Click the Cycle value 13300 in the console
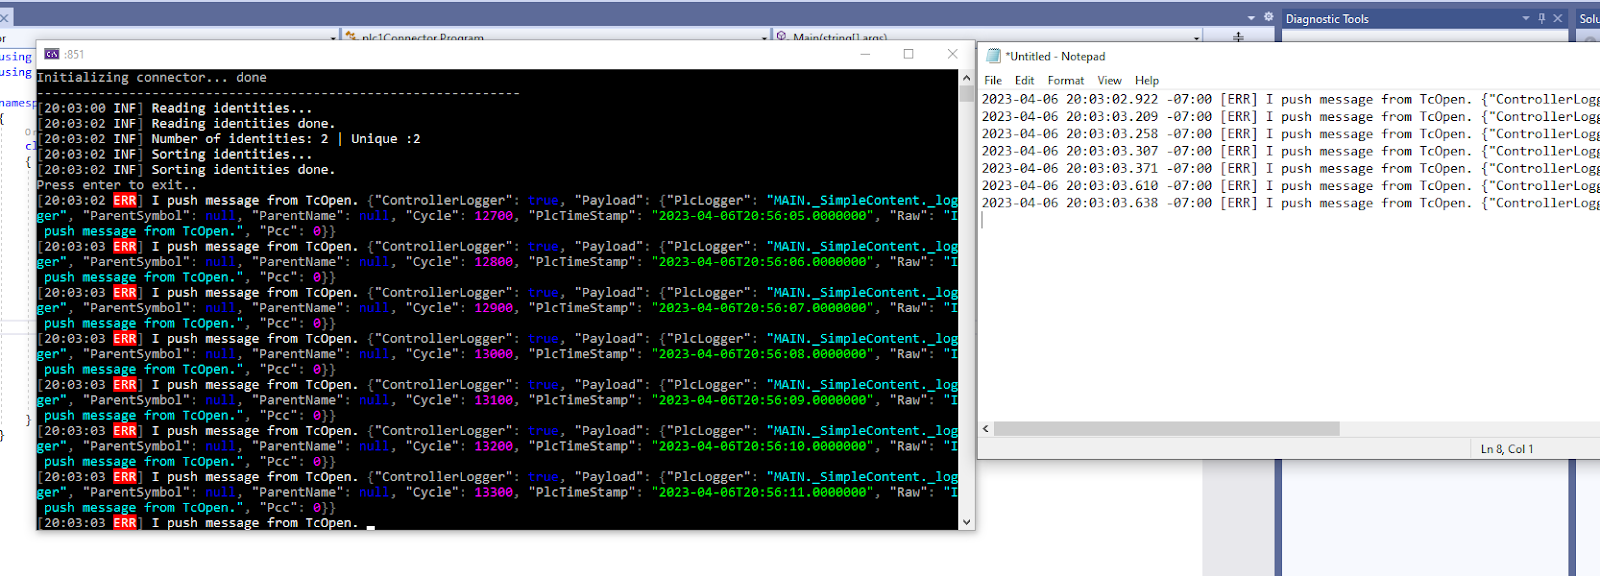Viewport: 1600px width, 576px height. 494,492
